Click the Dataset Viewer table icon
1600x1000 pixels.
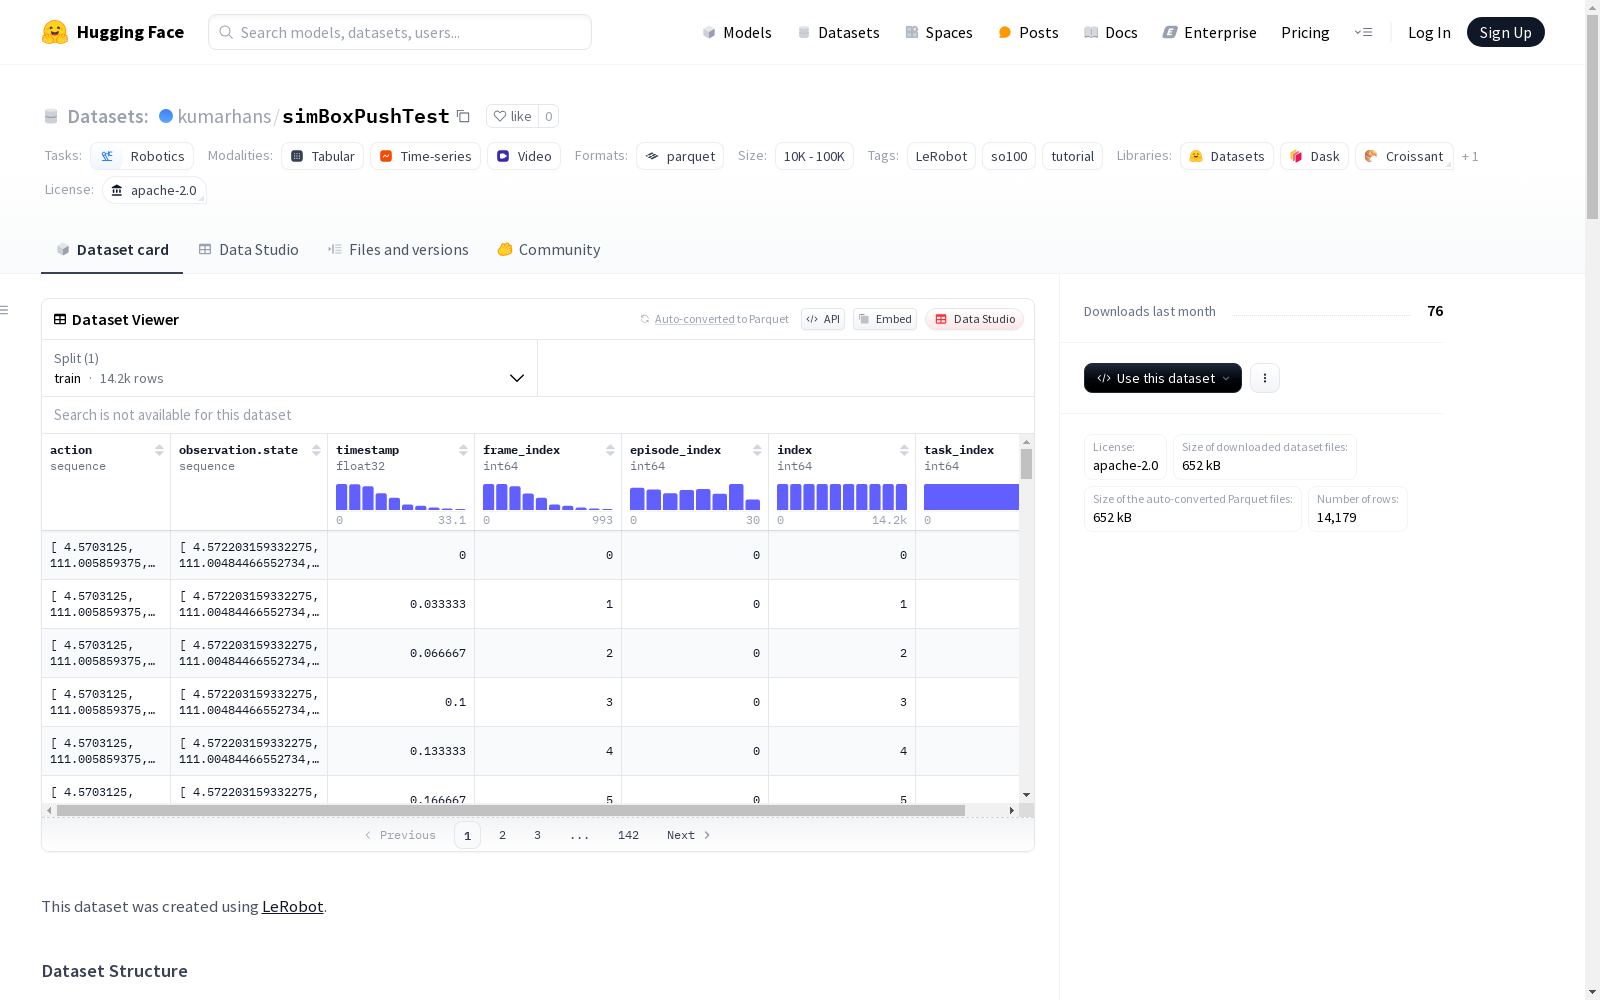60,319
